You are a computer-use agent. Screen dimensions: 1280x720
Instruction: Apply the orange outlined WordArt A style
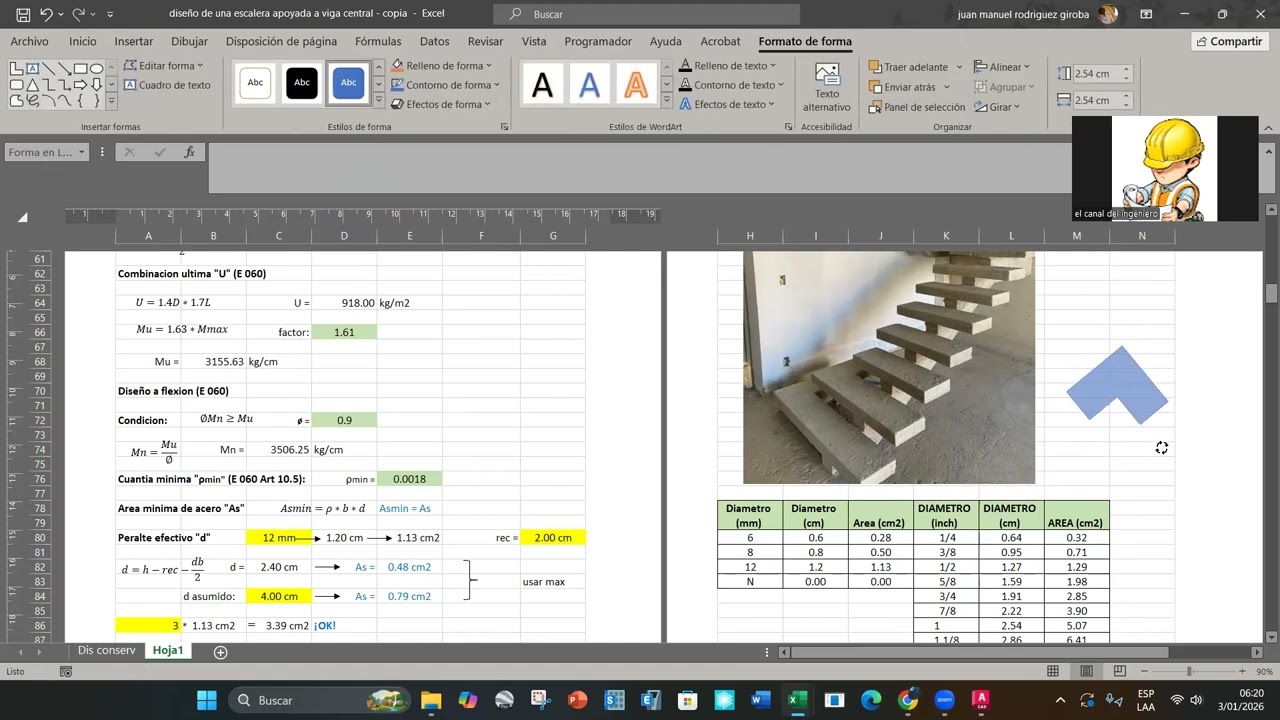(636, 85)
